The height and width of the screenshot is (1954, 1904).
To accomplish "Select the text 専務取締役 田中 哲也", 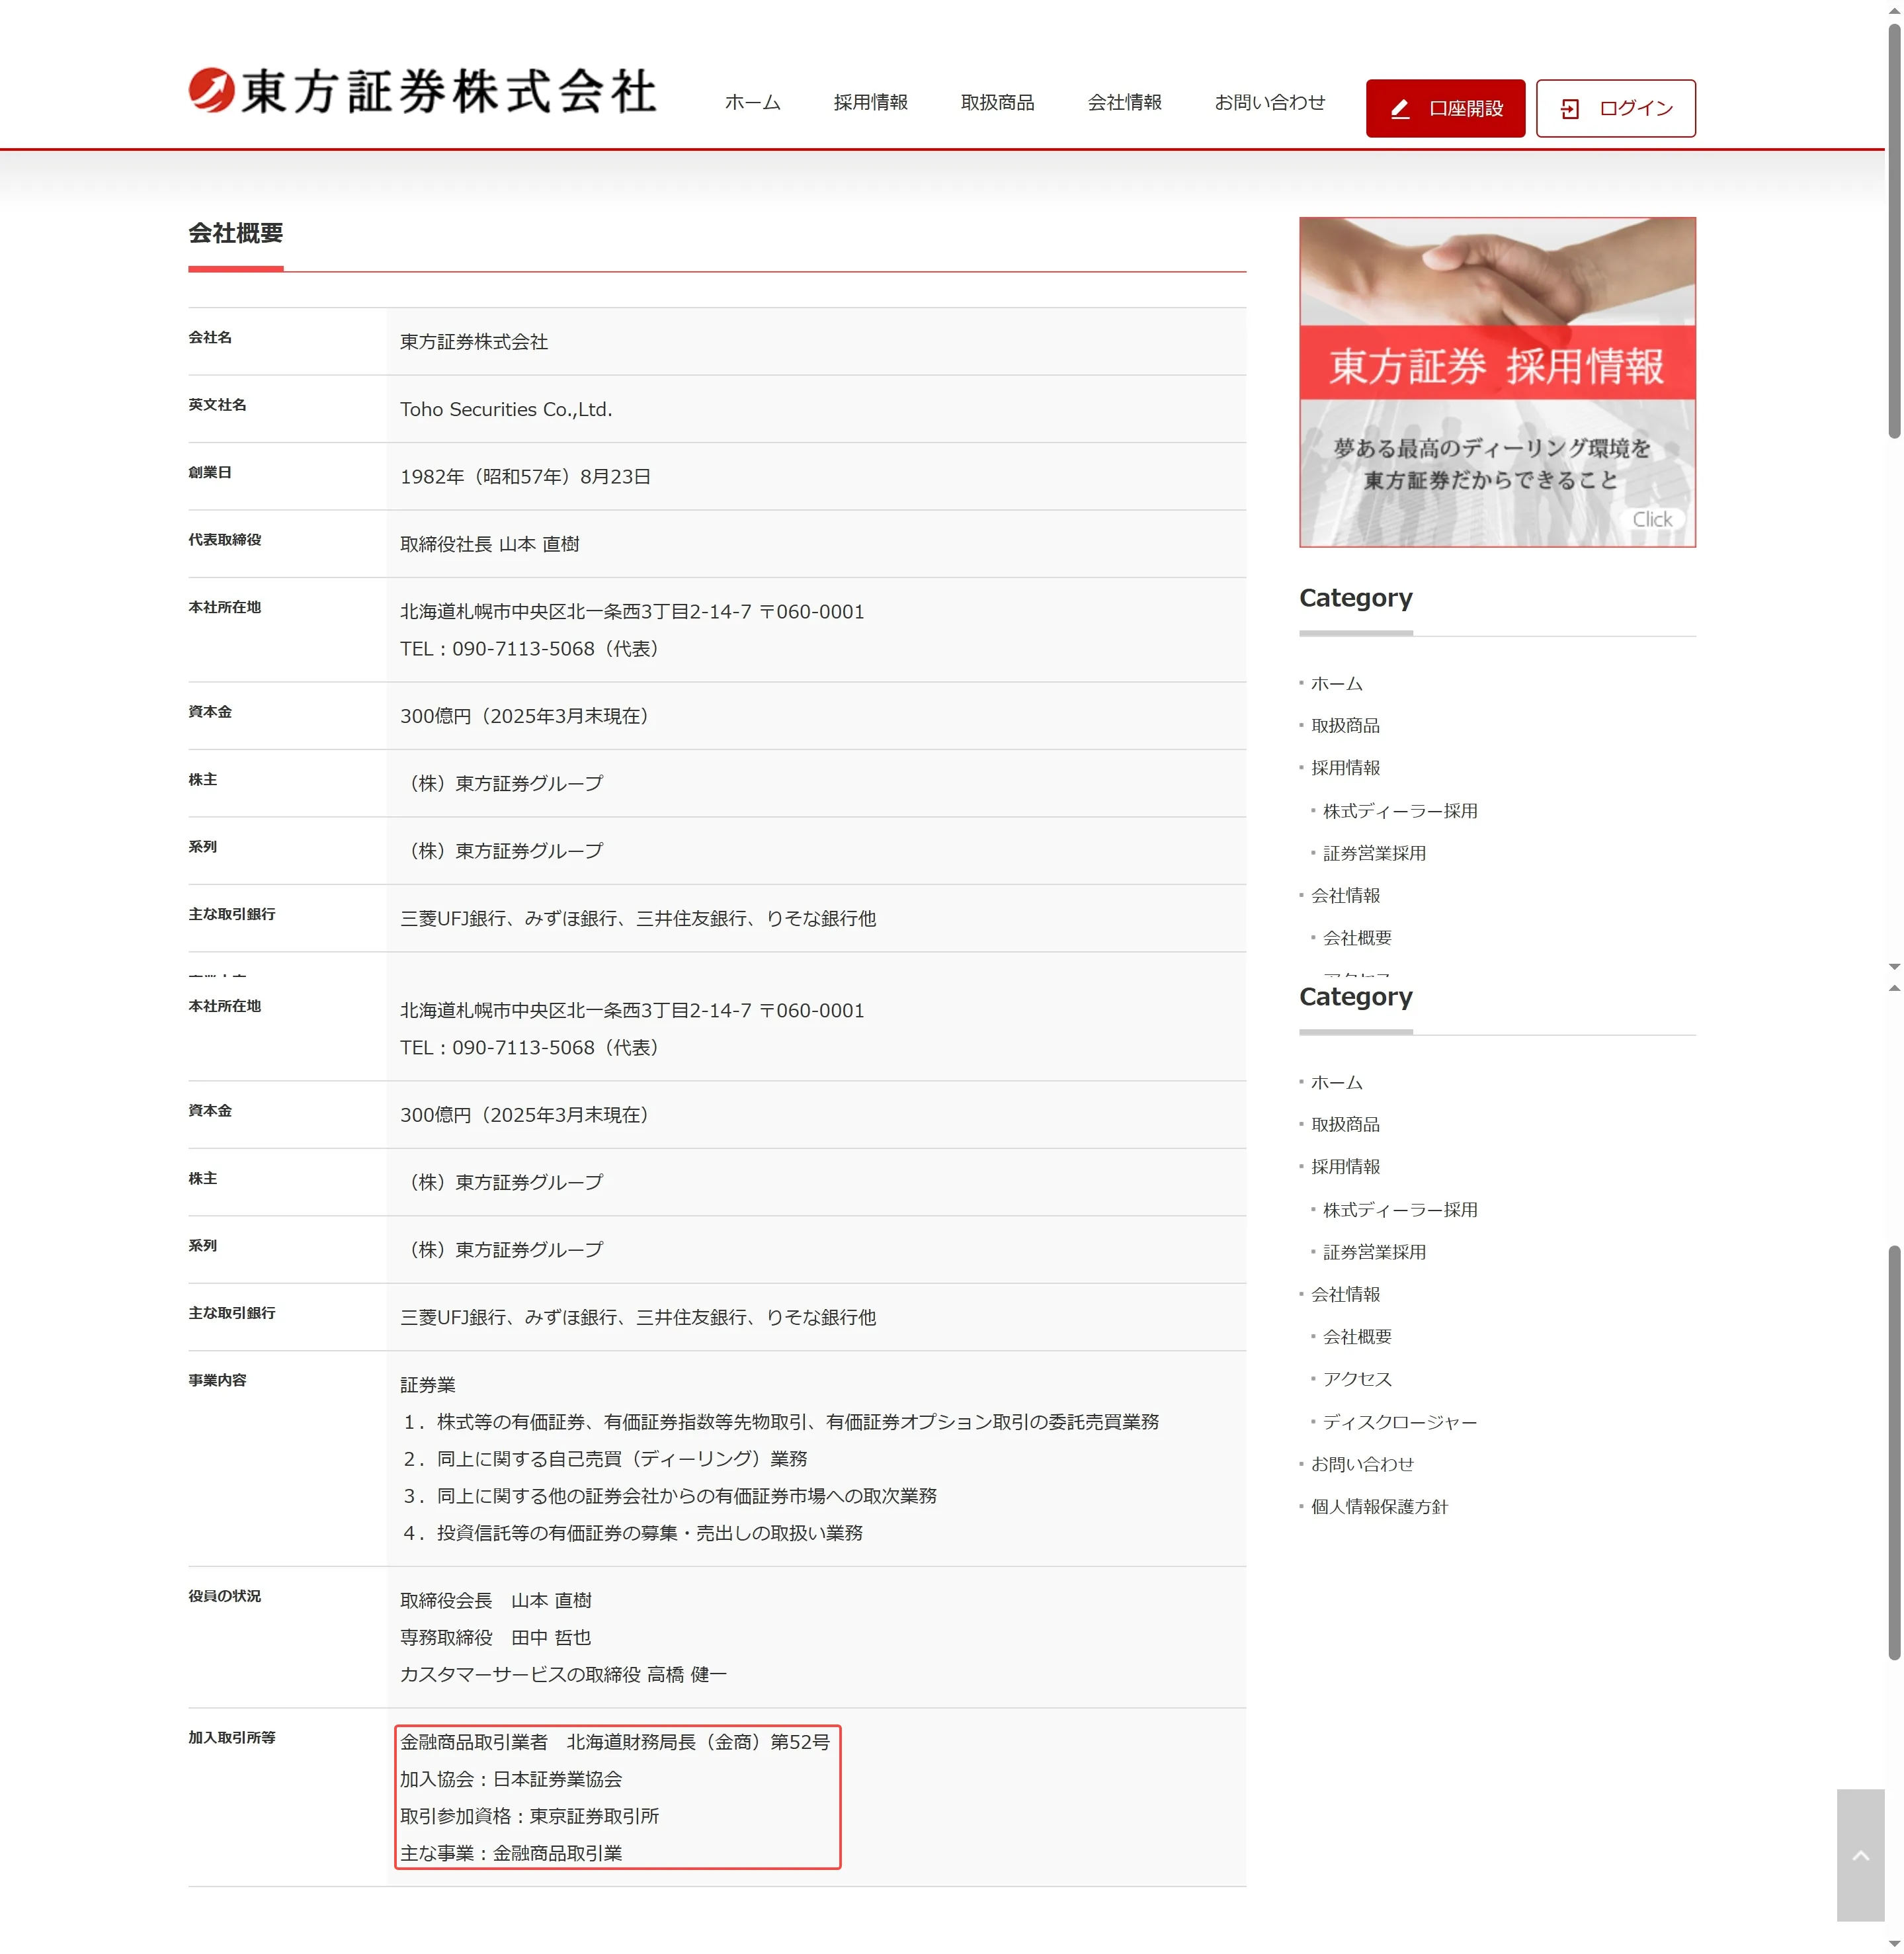I will coord(496,1638).
